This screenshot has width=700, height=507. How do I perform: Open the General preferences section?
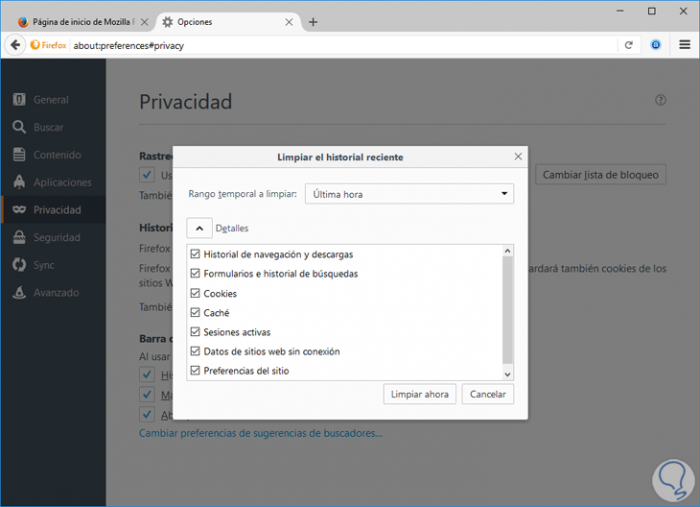click(x=53, y=100)
